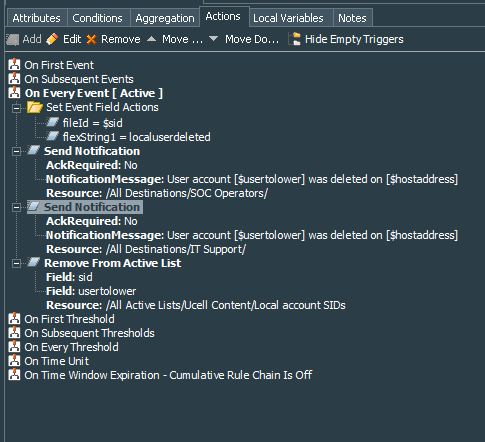Screen dimensions: 485x442
Task: Click the Add button label
Action: pyautogui.click(x=32, y=39)
